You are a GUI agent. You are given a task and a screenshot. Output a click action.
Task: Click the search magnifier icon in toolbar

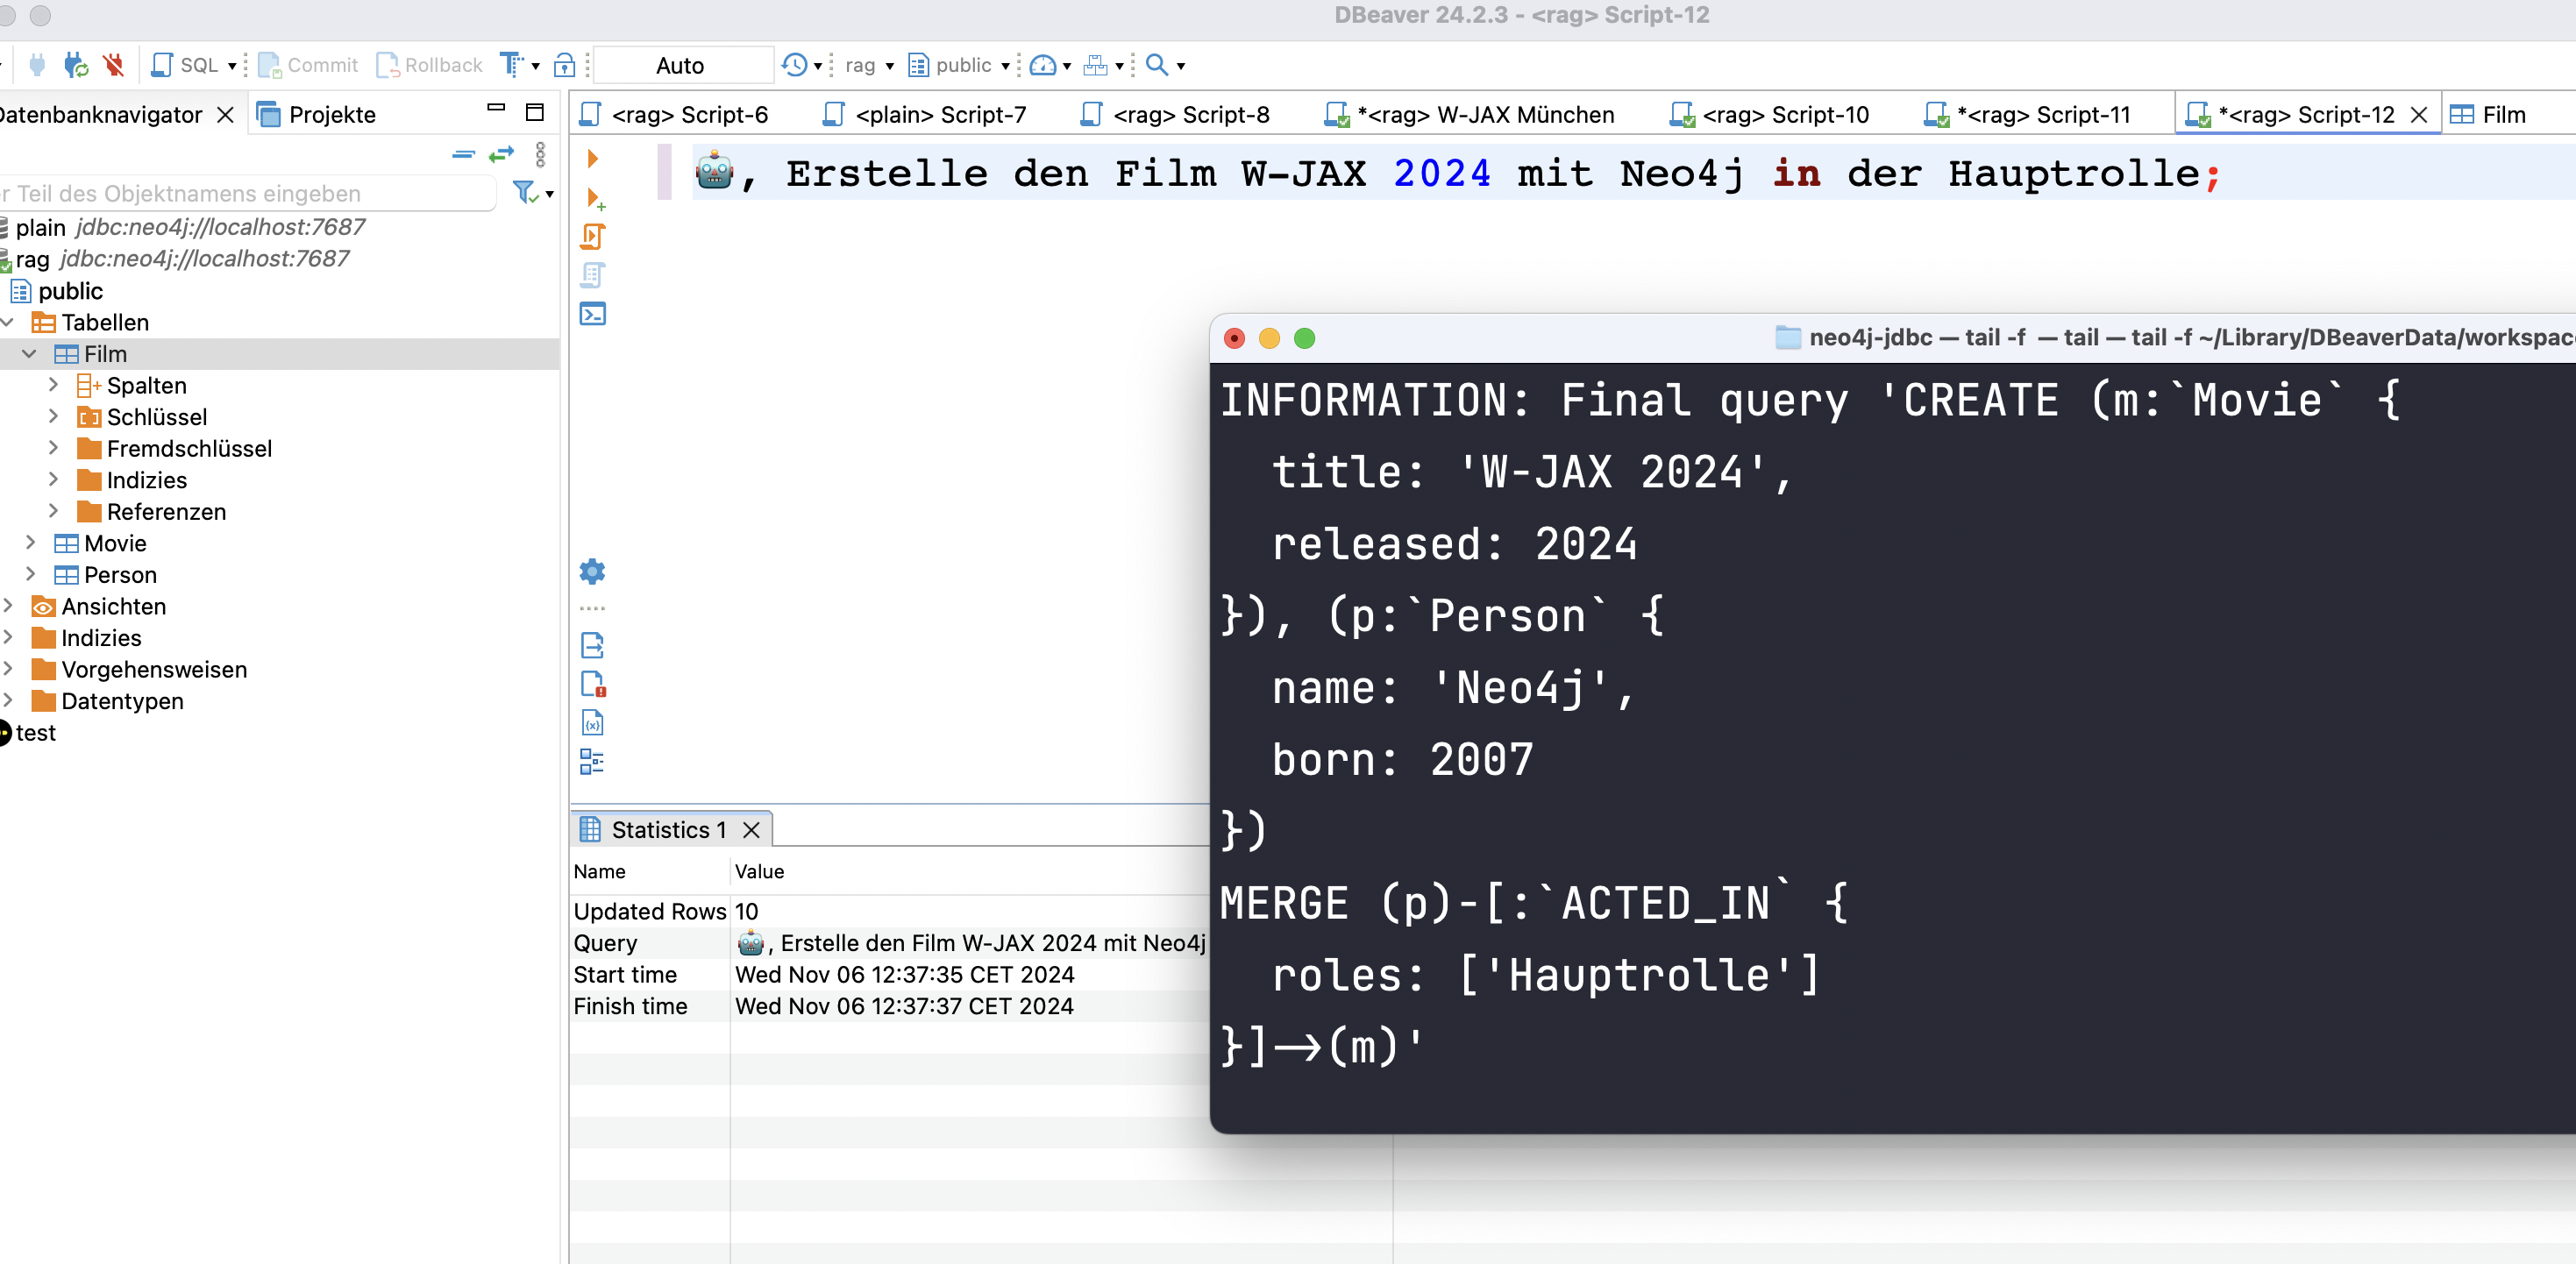coord(1157,65)
